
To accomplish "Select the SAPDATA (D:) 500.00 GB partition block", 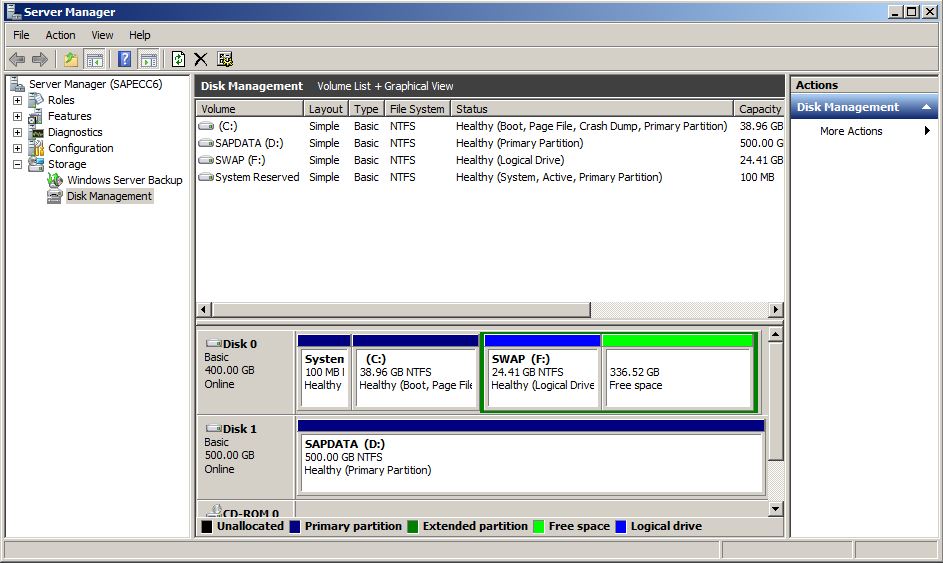I will click(x=531, y=457).
